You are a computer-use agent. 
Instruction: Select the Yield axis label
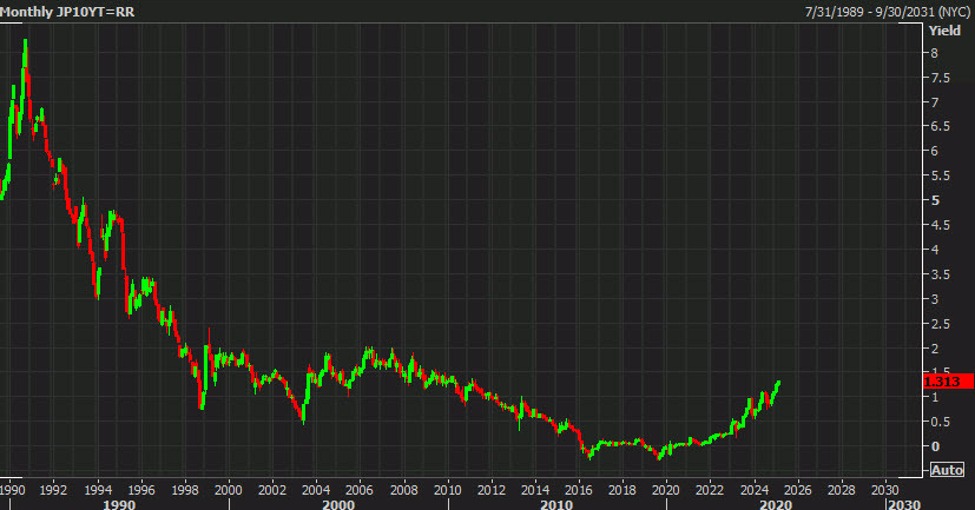[944, 31]
